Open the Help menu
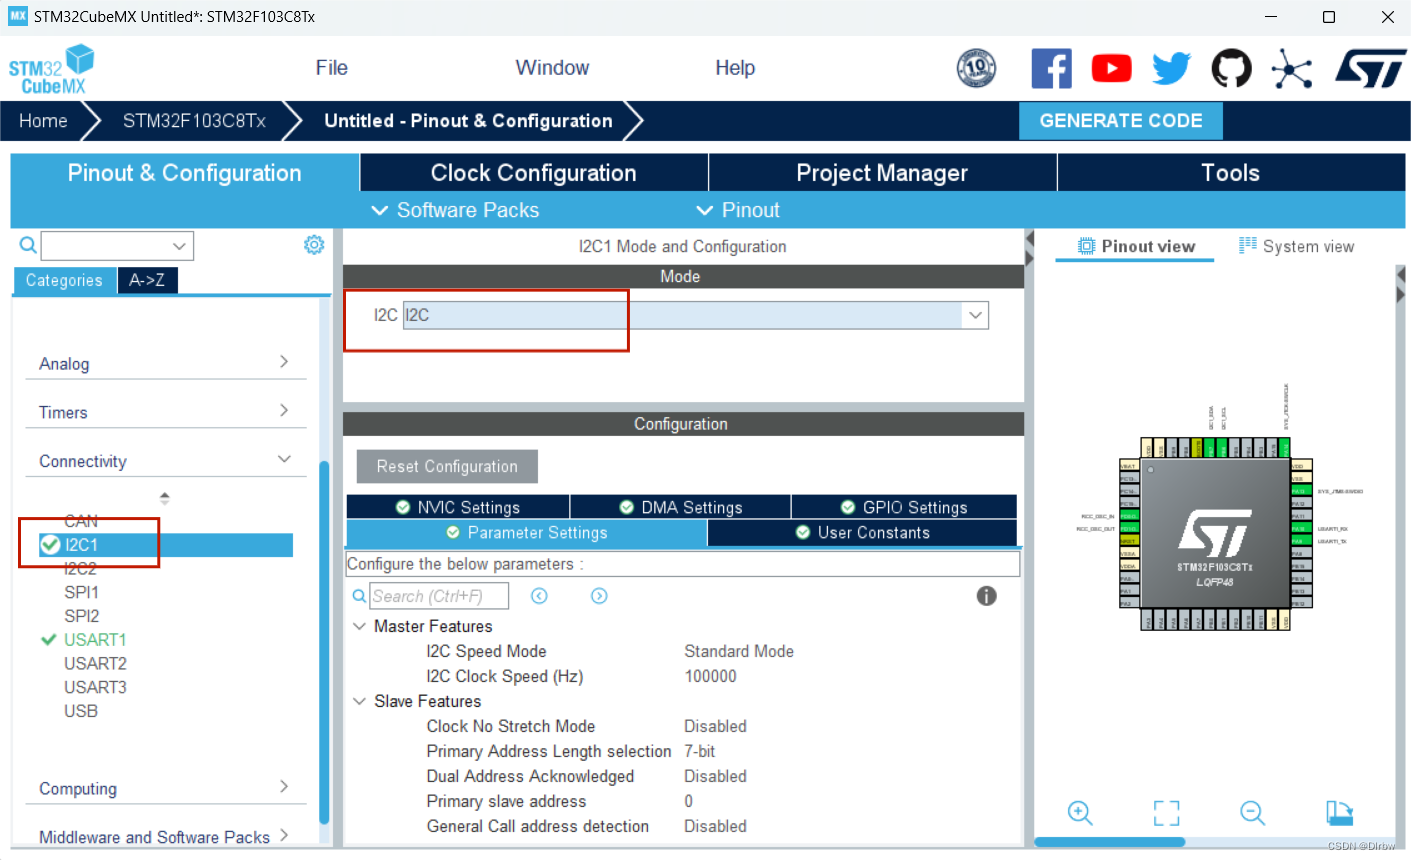Viewport: 1411px width, 860px height. click(x=735, y=68)
